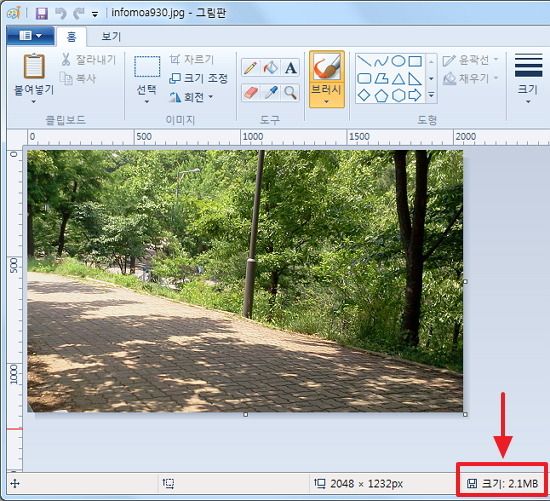Select the Triangle shape
The width and height of the screenshot is (550, 501).
pyautogui.click(x=398, y=79)
